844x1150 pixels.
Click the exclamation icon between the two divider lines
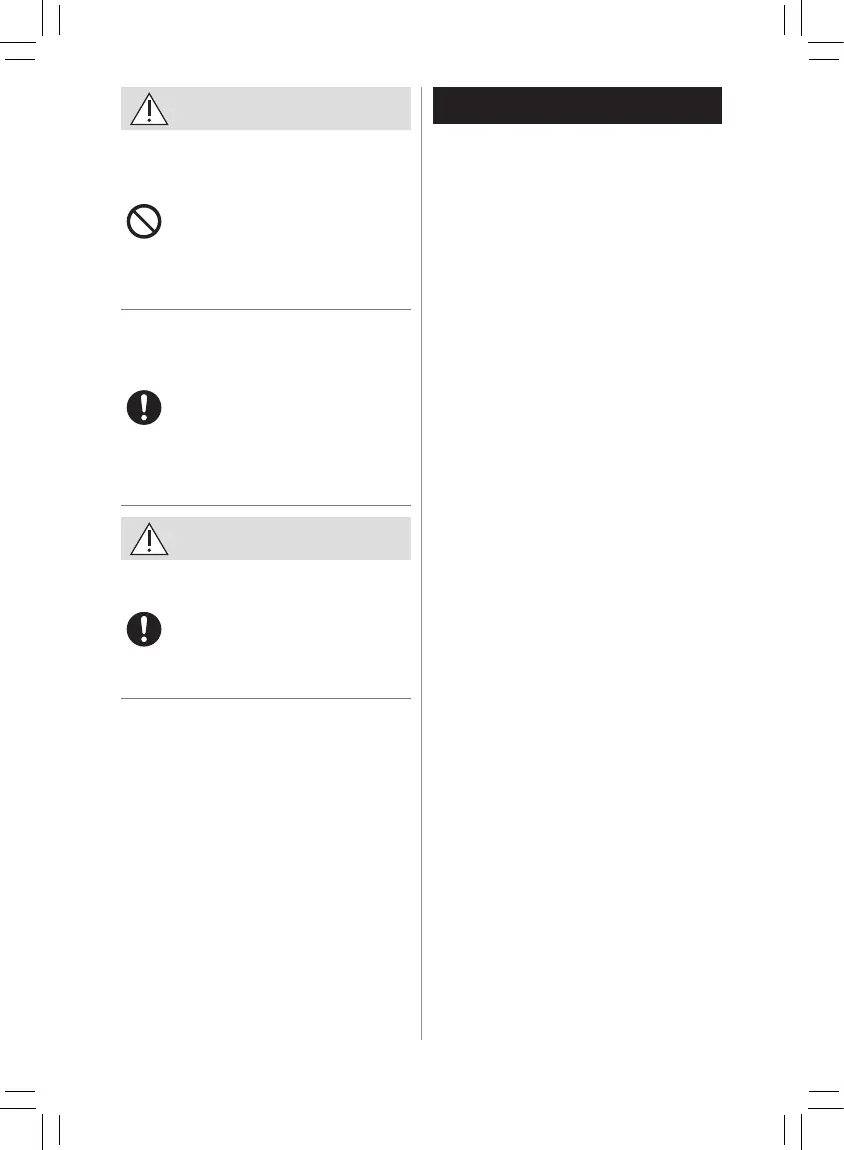144,407
